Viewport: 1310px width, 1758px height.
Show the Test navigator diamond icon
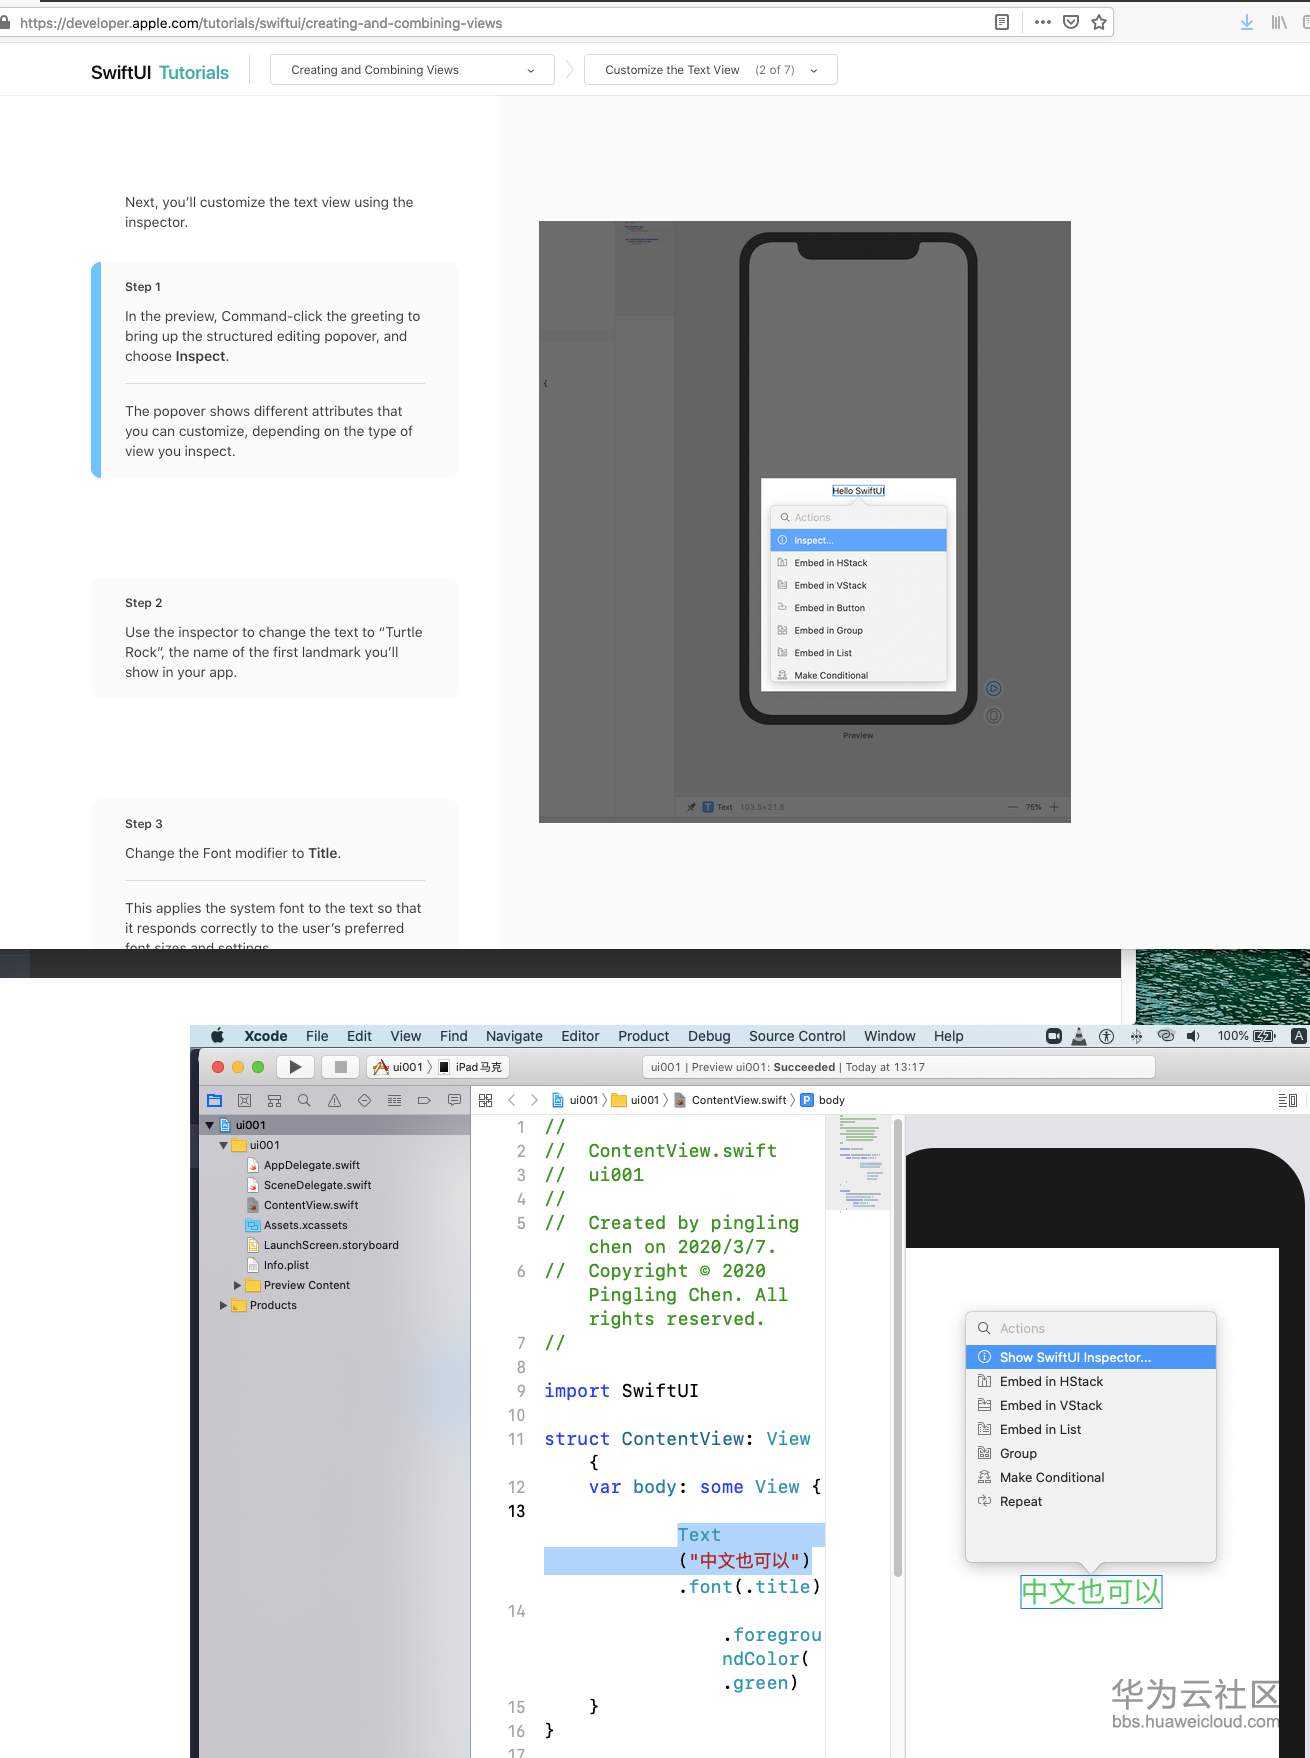tap(364, 1100)
